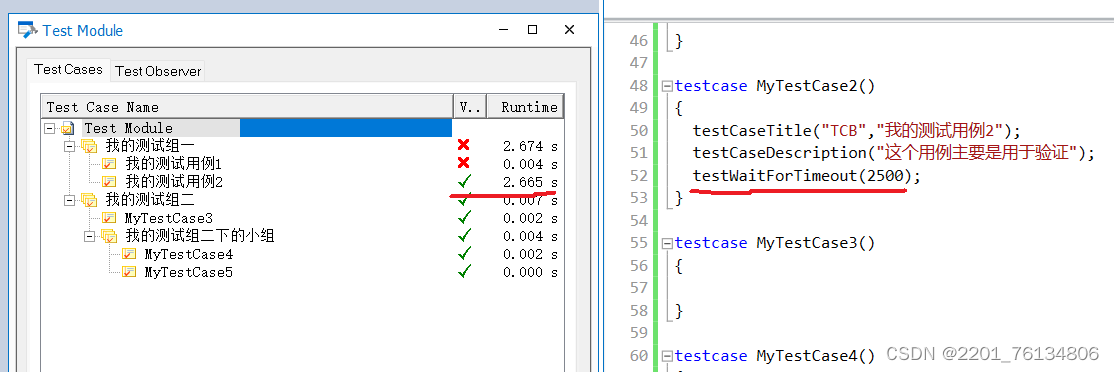Click the 2.665 s runtime value
Screen dimensions: 1114x372
point(530,182)
